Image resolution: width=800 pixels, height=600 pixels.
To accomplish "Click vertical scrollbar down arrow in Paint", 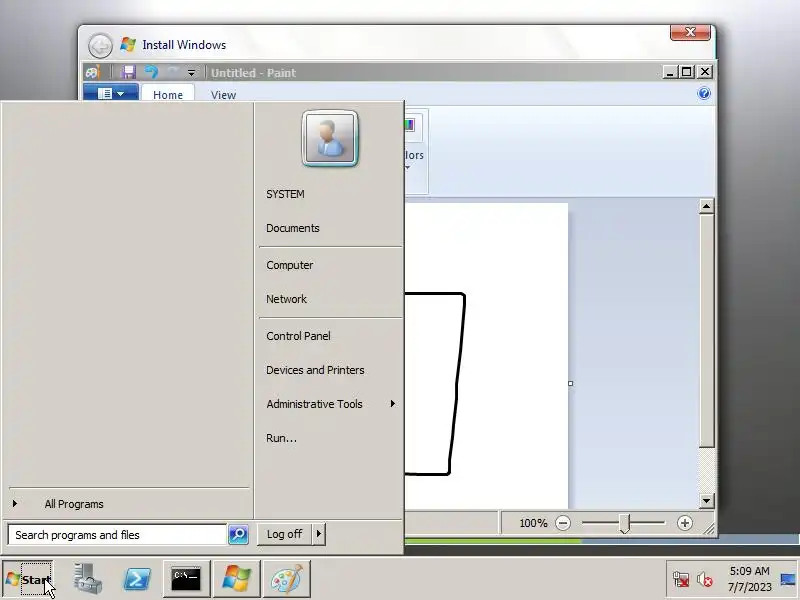I will pos(706,501).
